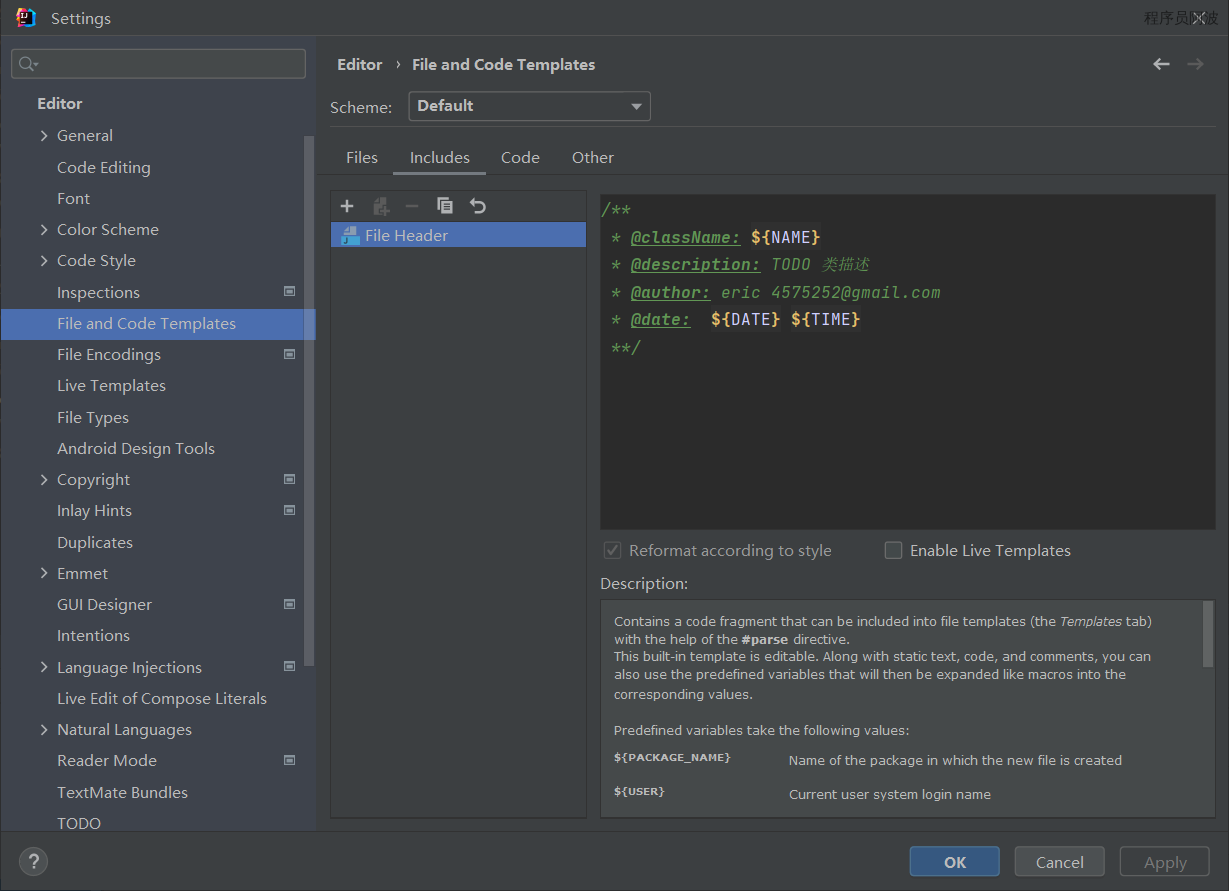This screenshot has height=891, width=1229.
Task: Click the Copy Template icon
Action: [x=445, y=206]
